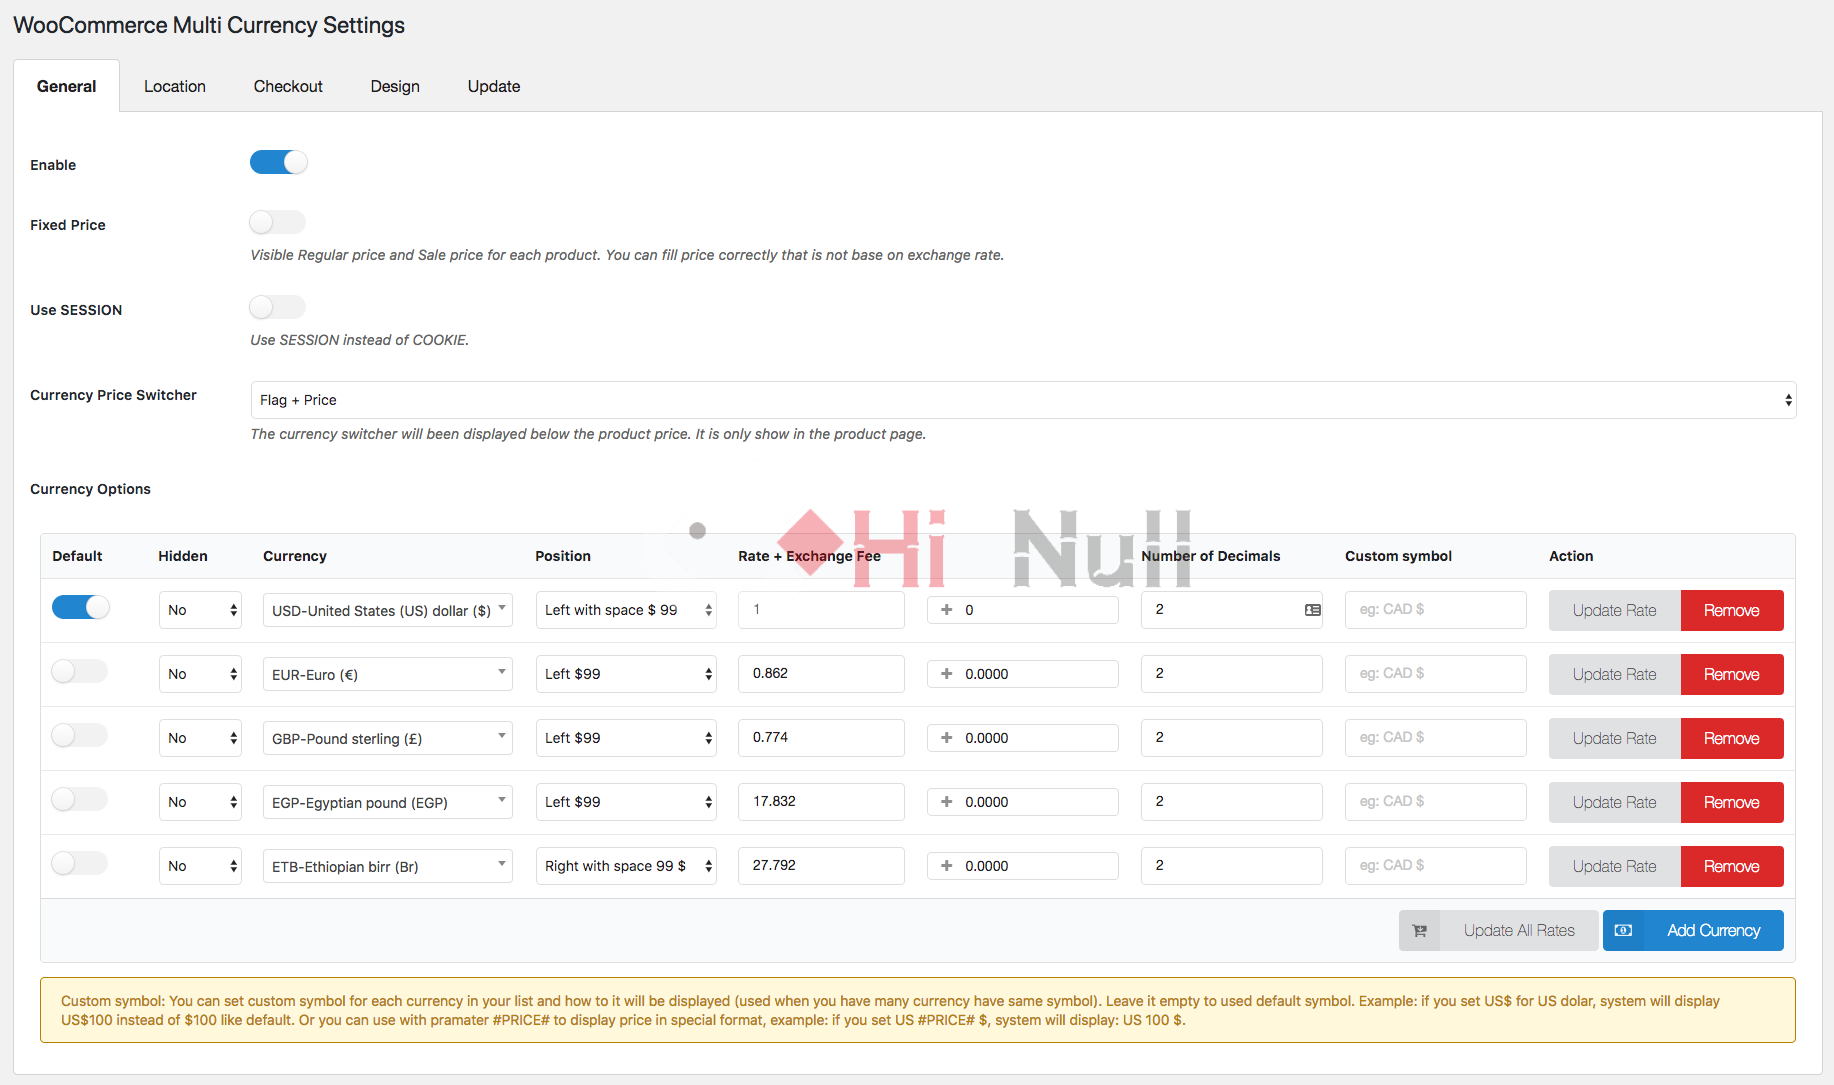
Task: Switch to the Design tab
Action: click(x=395, y=86)
